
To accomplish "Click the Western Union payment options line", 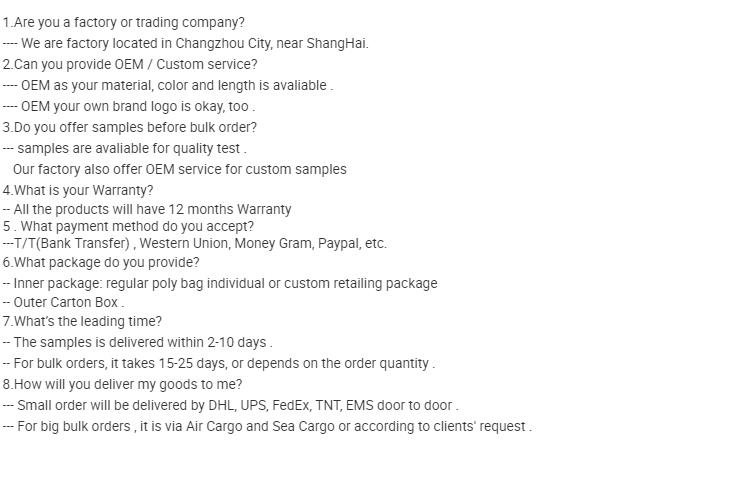I will (195, 243).
